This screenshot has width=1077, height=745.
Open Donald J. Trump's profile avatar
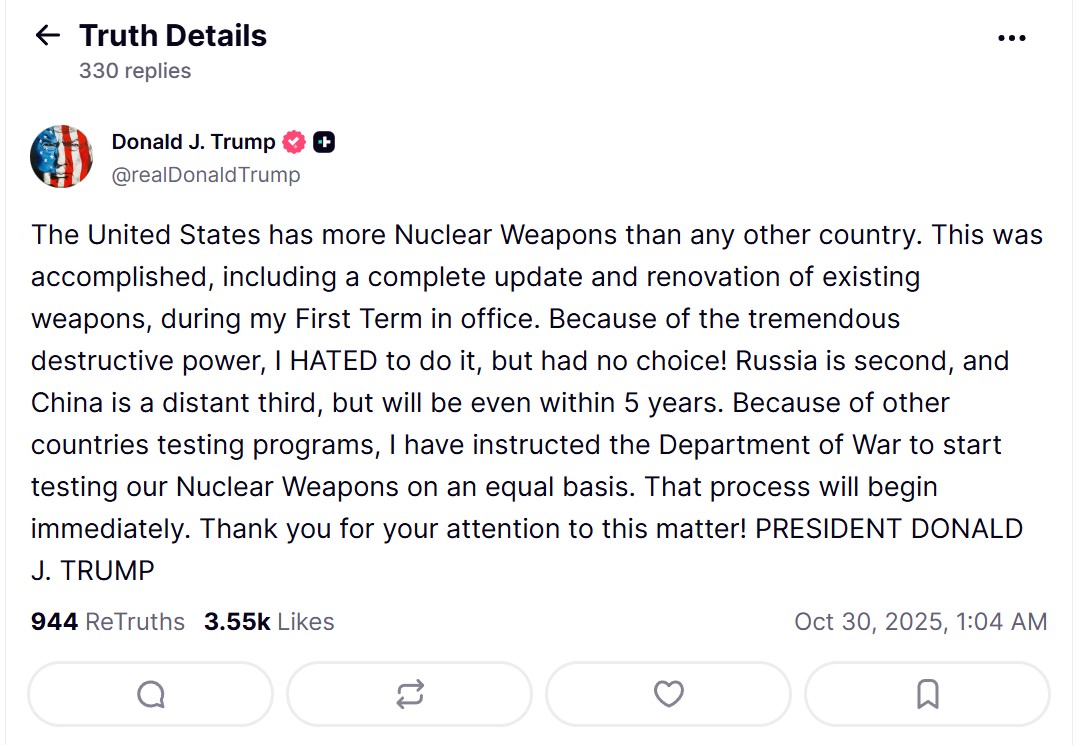(61, 157)
